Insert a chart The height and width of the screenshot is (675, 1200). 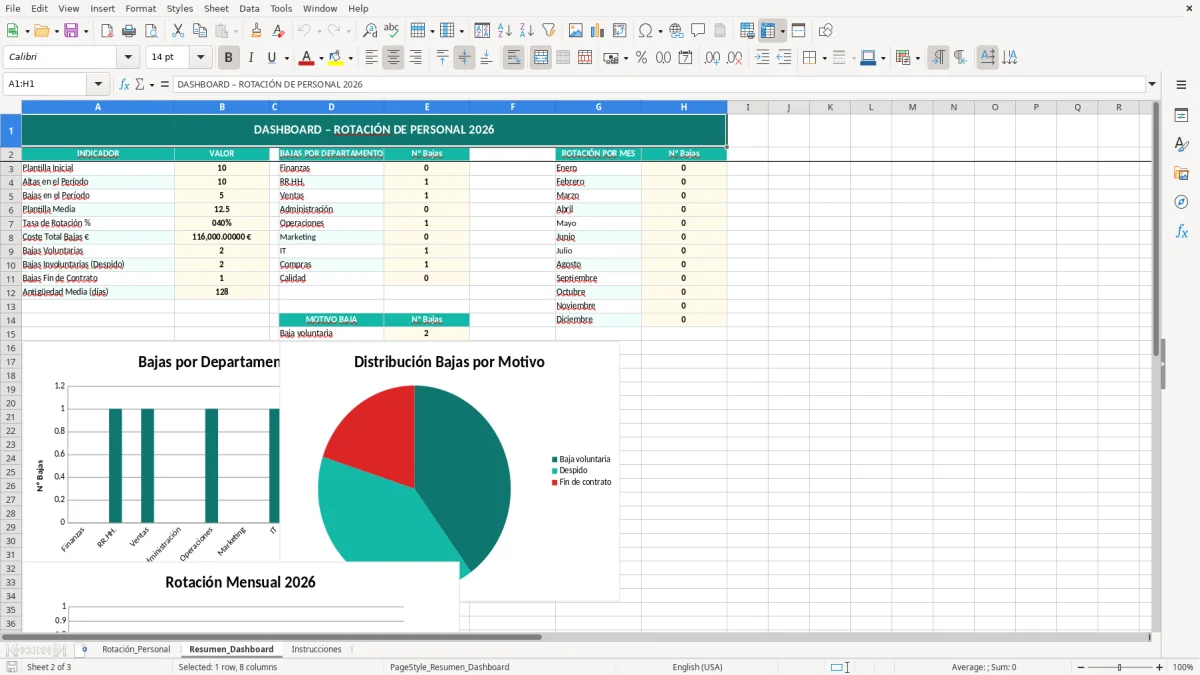[x=598, y=31]
